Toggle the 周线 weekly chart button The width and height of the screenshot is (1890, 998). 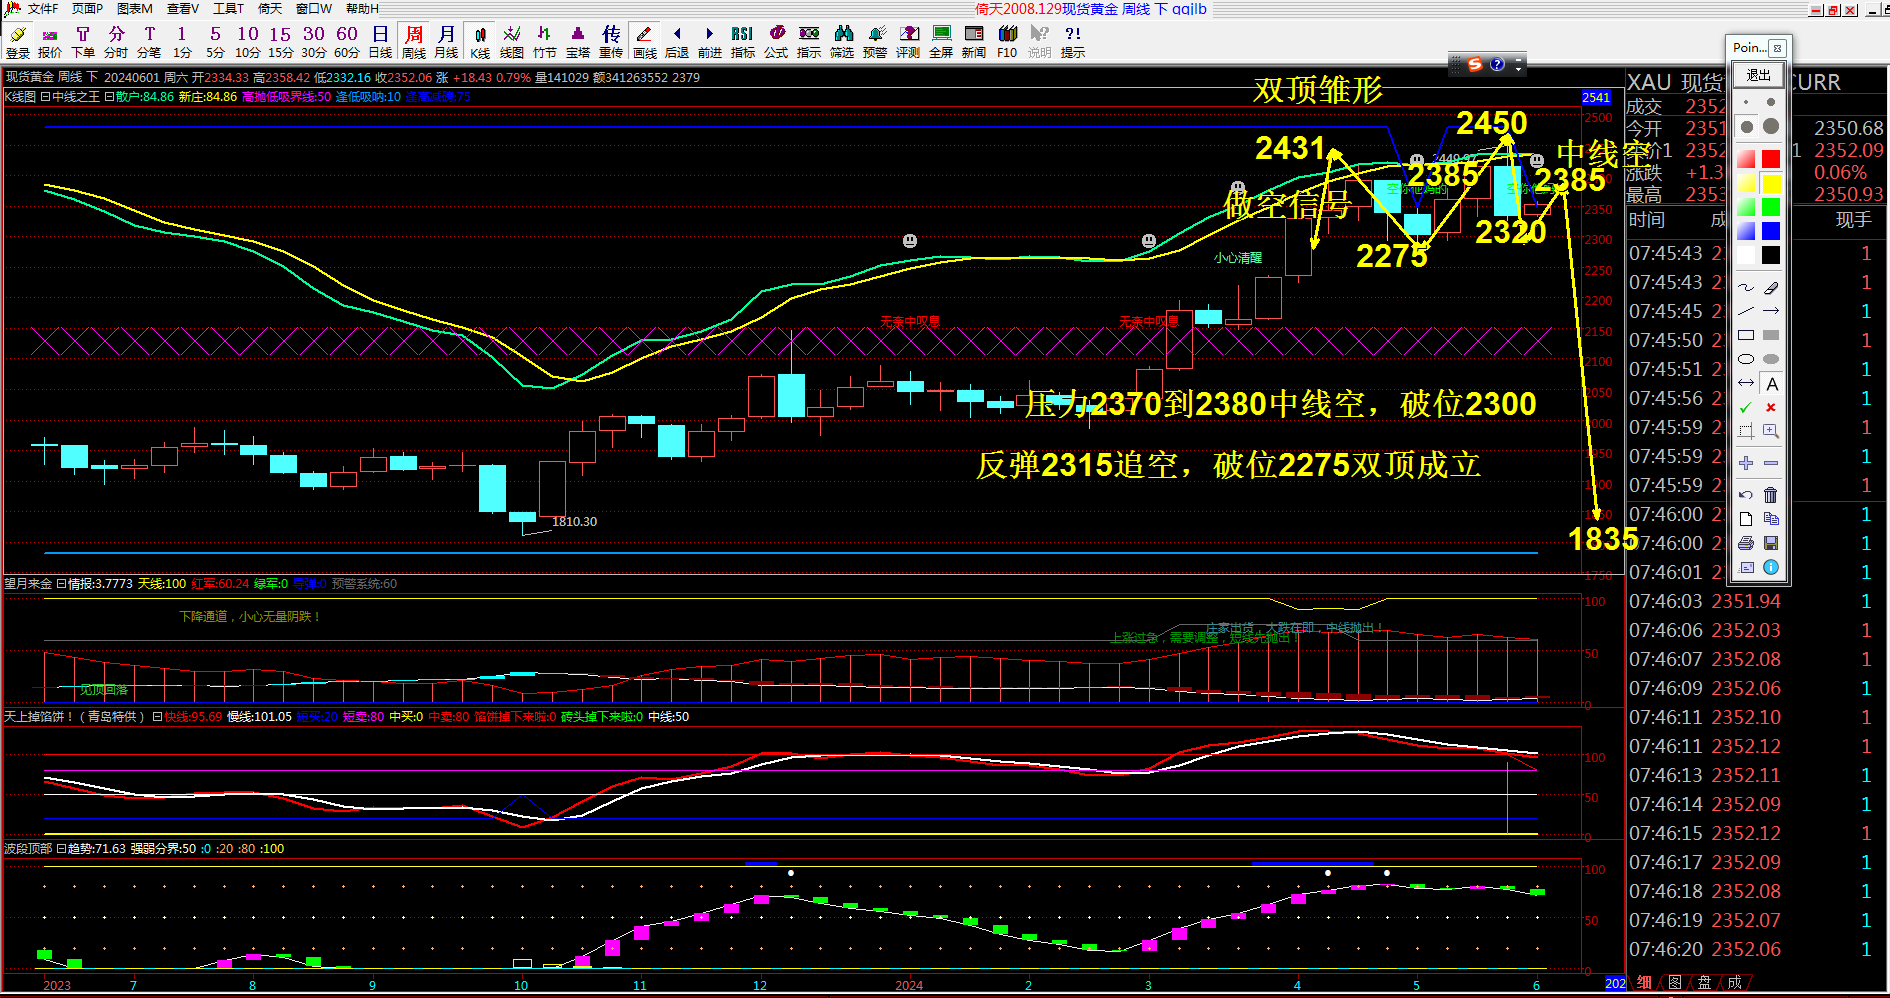[x=414, y=42]
